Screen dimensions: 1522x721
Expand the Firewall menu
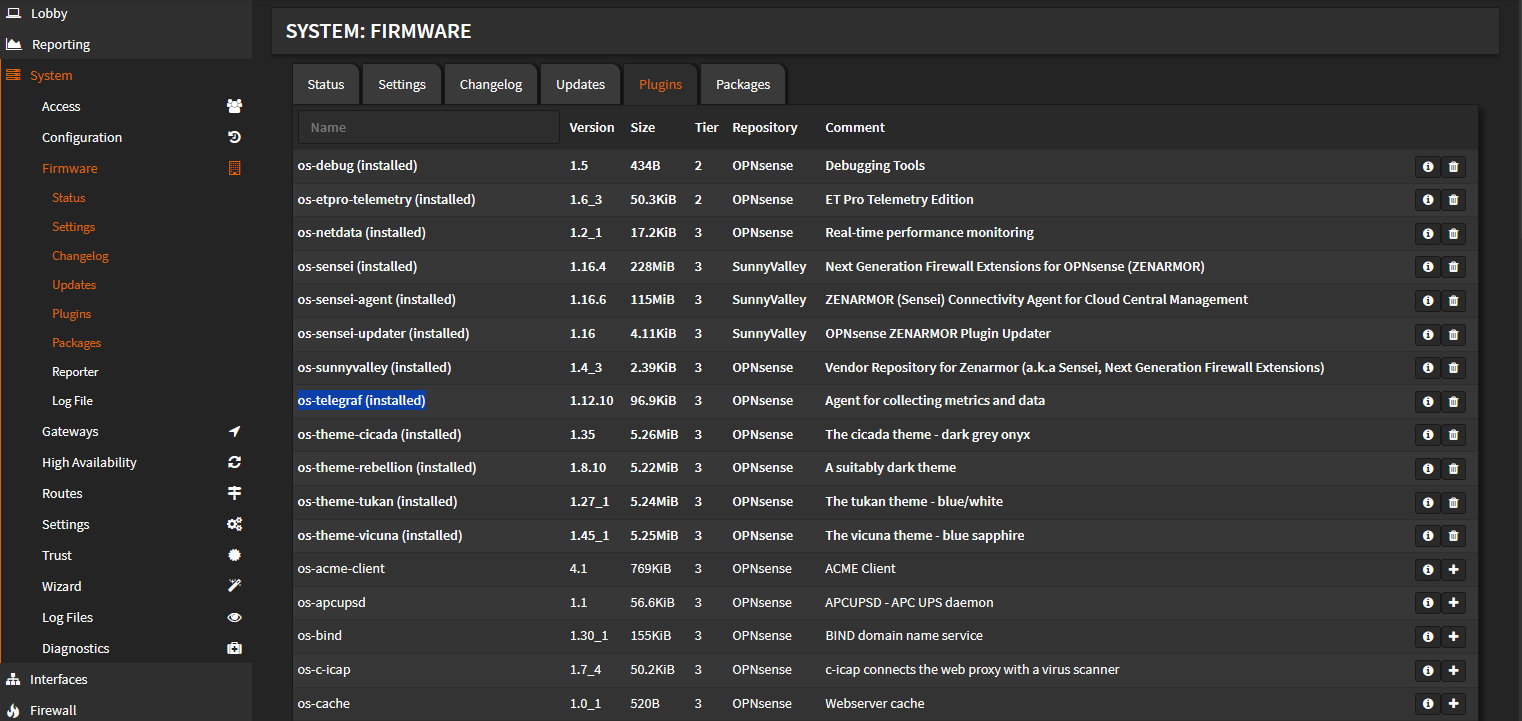tap(126, 710)
